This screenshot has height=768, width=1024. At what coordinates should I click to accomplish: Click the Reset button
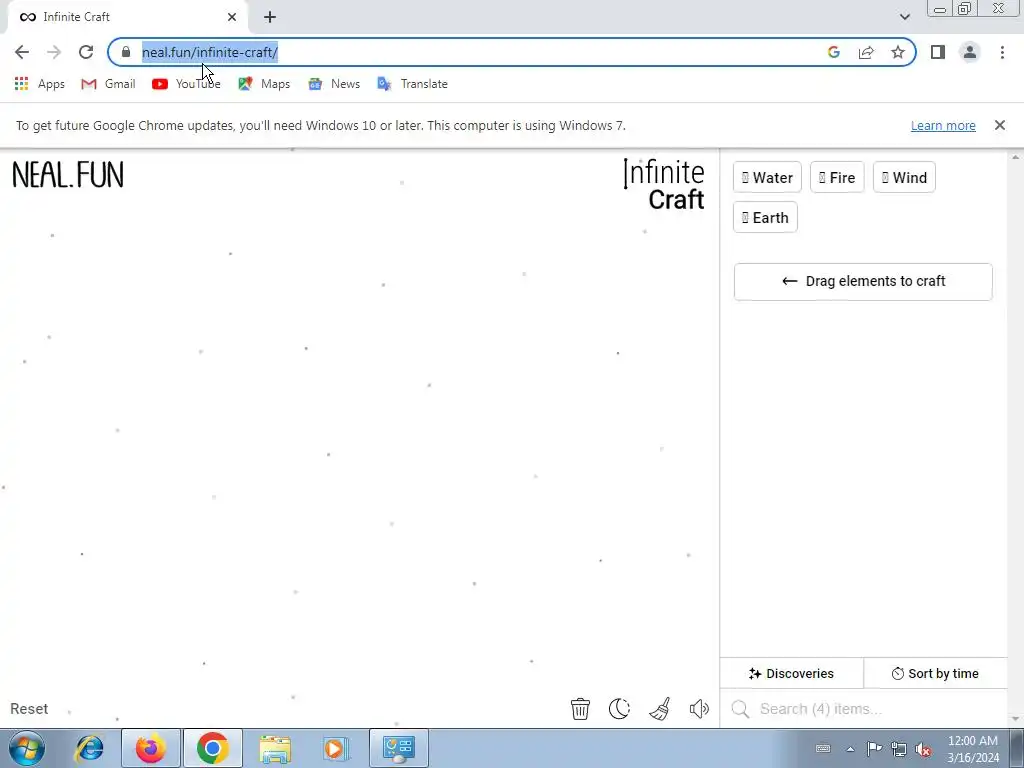29,709
